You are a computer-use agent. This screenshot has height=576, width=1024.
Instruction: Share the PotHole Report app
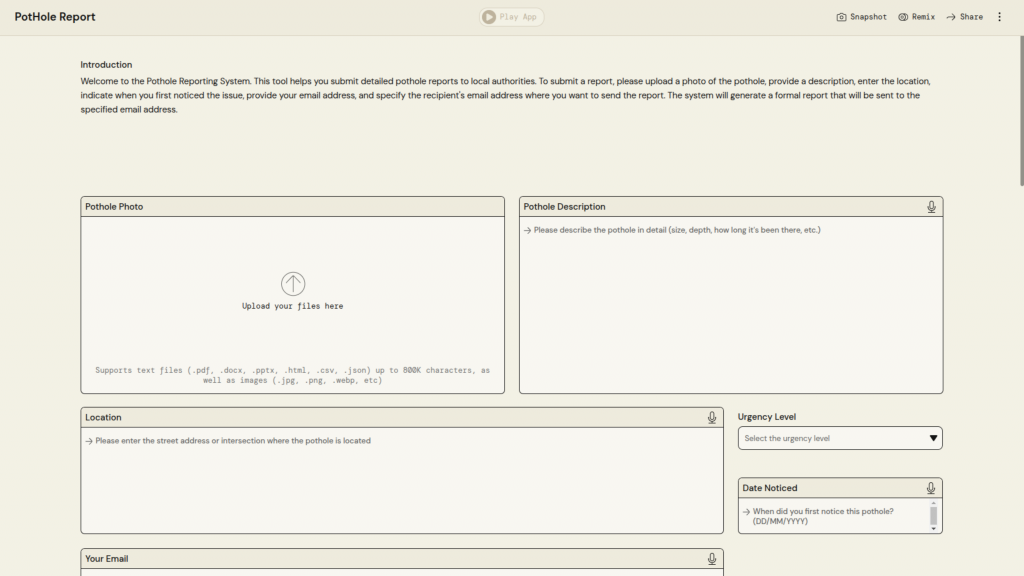pos(964,17)
